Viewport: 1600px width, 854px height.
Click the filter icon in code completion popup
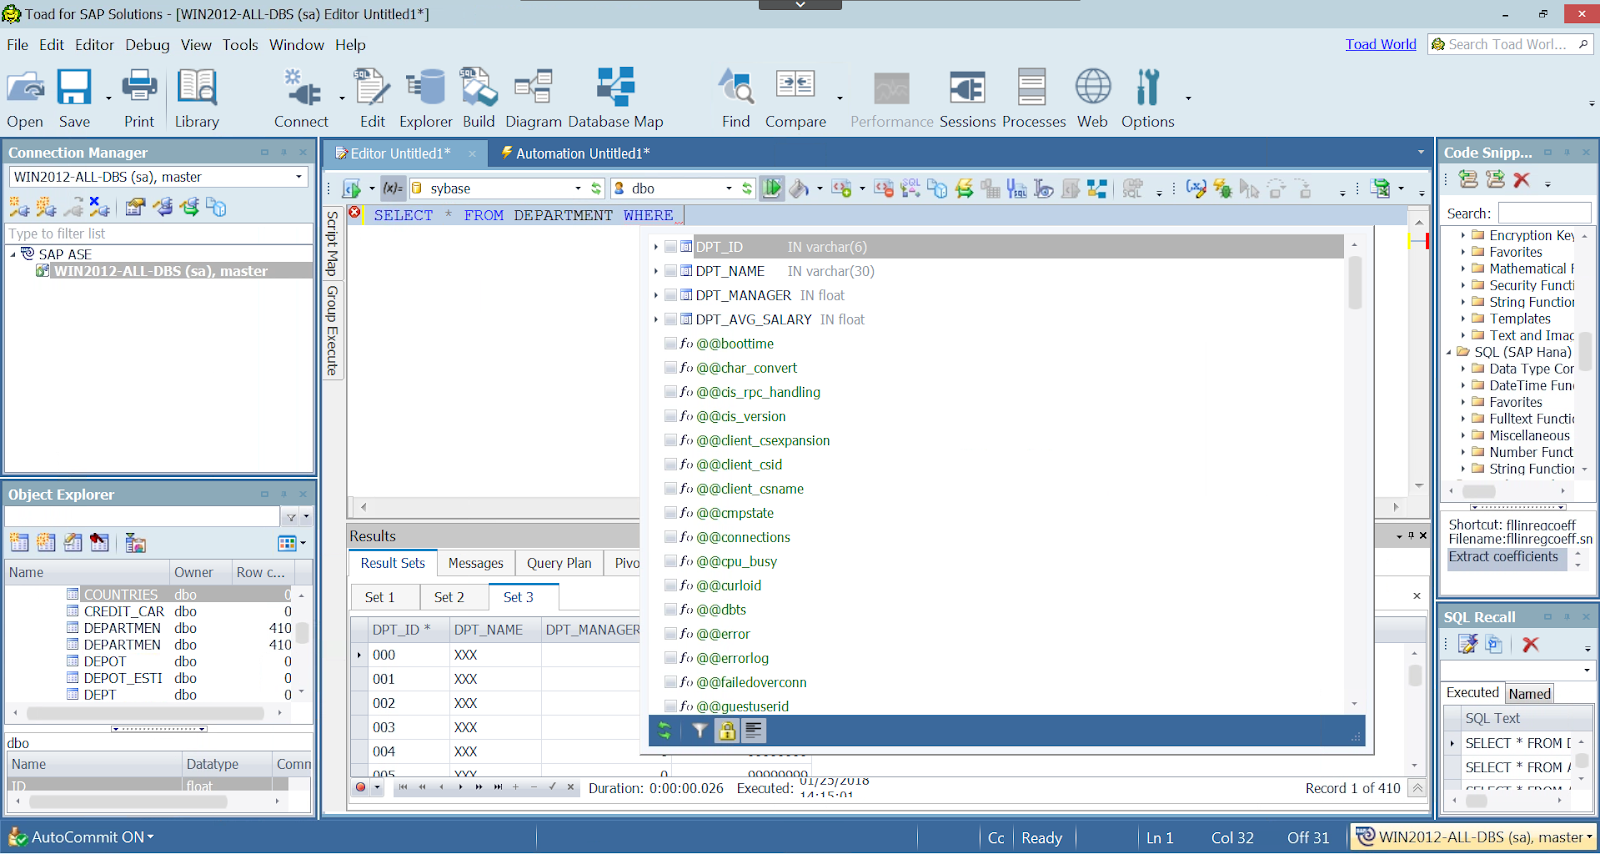click(699, 731)
